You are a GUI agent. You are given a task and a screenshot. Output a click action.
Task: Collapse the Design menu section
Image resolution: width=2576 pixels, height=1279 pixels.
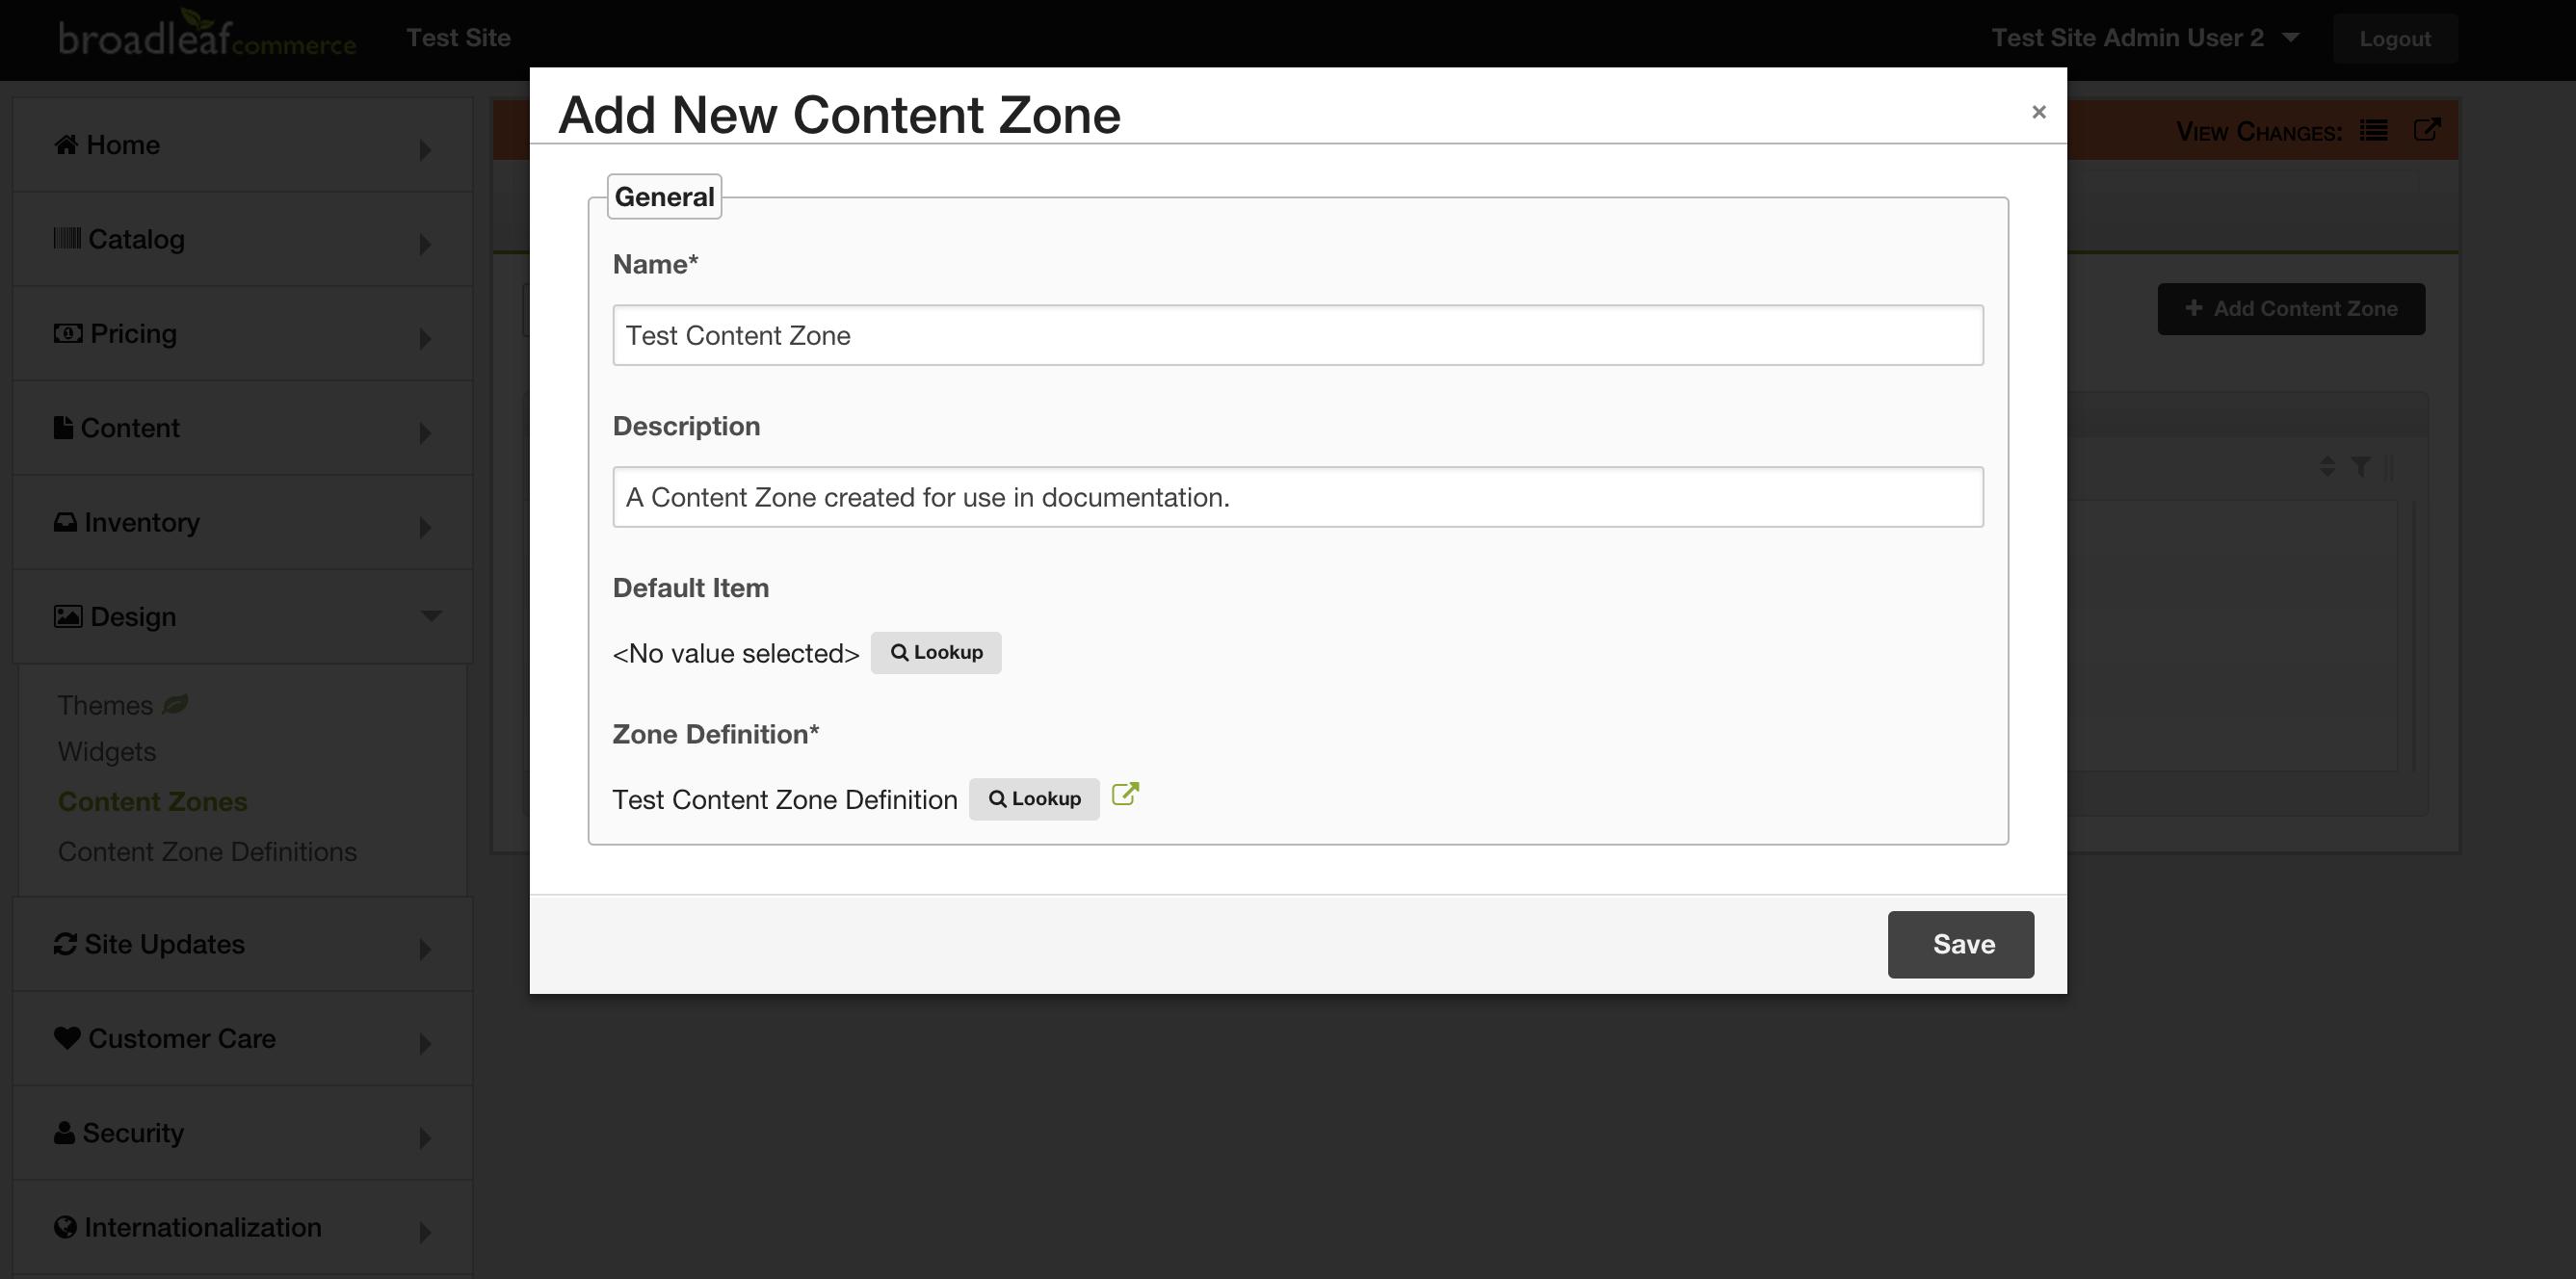tap(243, 617)
